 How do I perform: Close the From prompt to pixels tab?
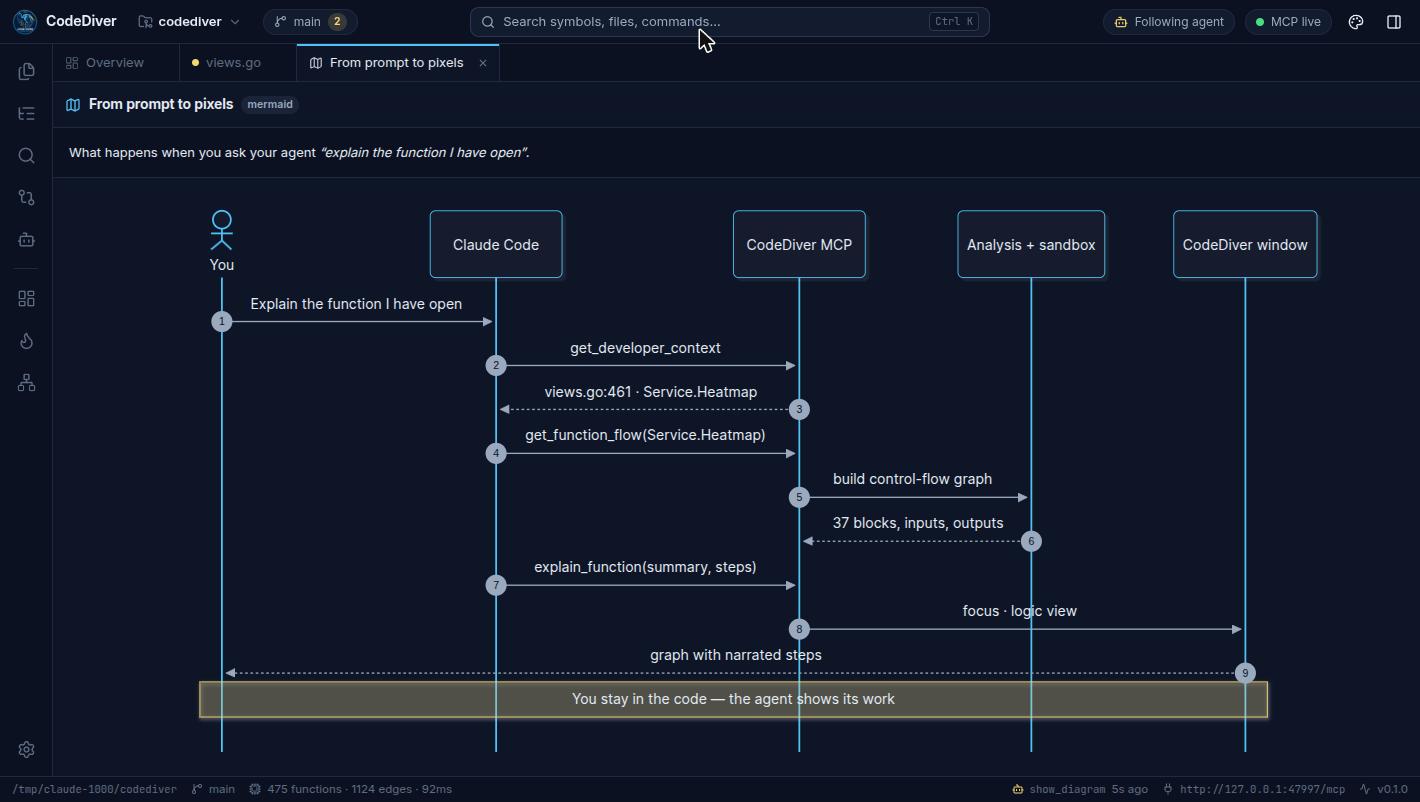click(482, 62)
